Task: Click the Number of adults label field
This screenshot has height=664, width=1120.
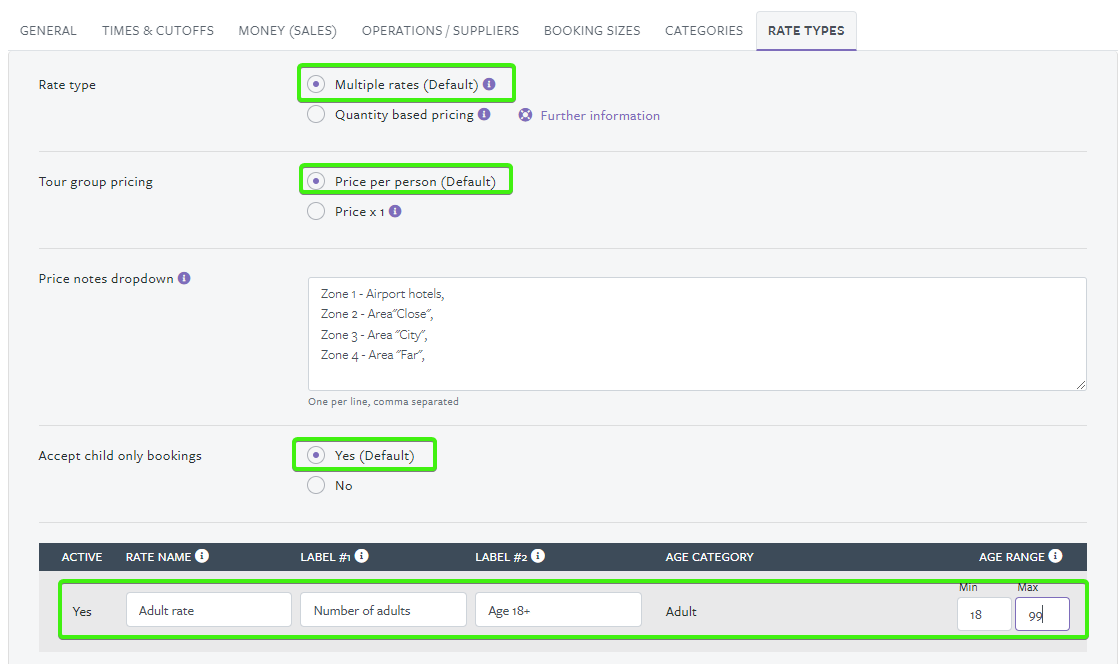Action: (x=383, y=610)
